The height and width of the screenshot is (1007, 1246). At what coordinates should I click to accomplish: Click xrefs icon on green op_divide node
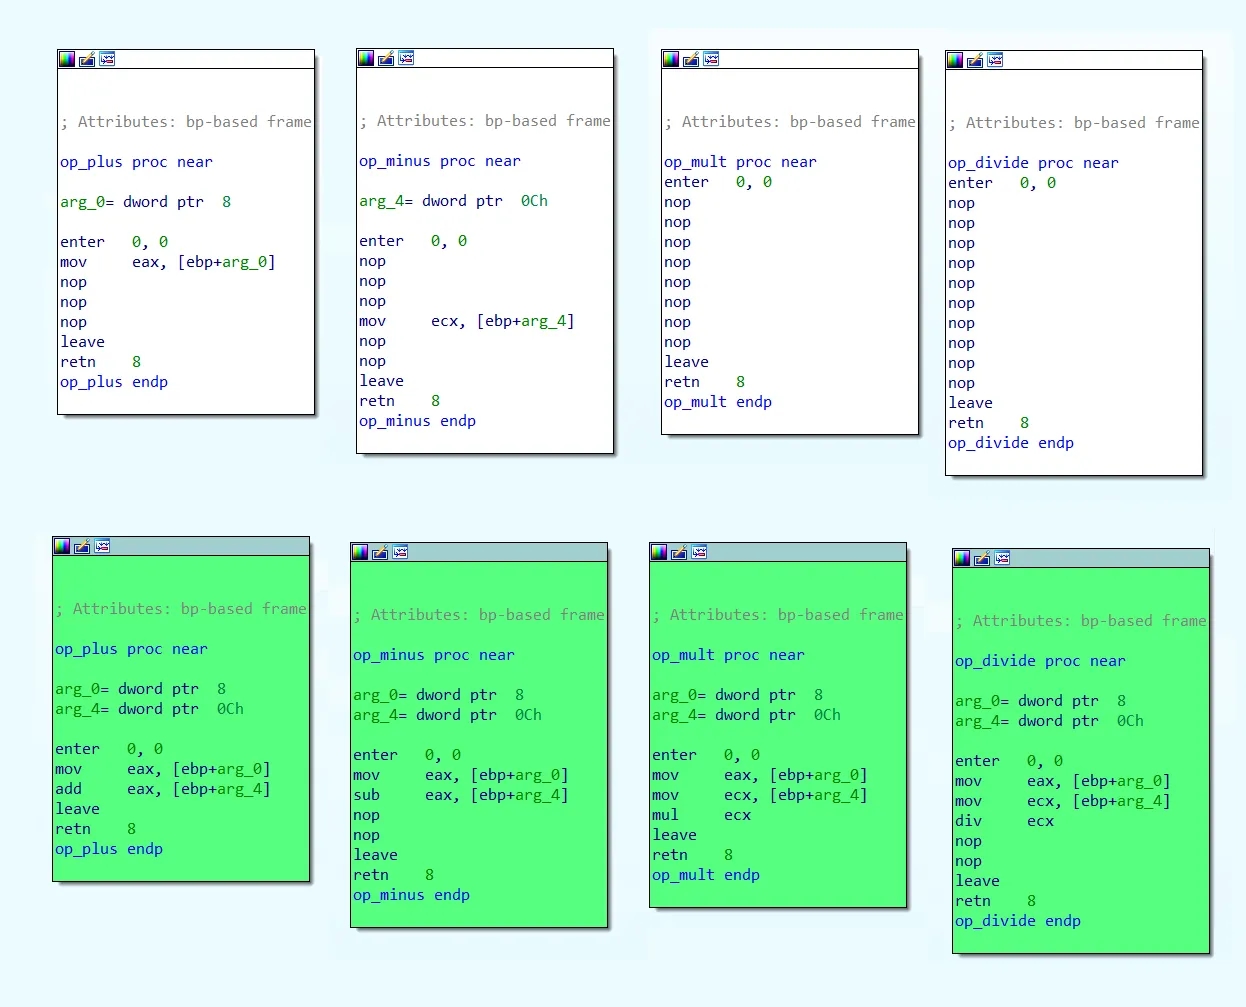point(1002,558)
